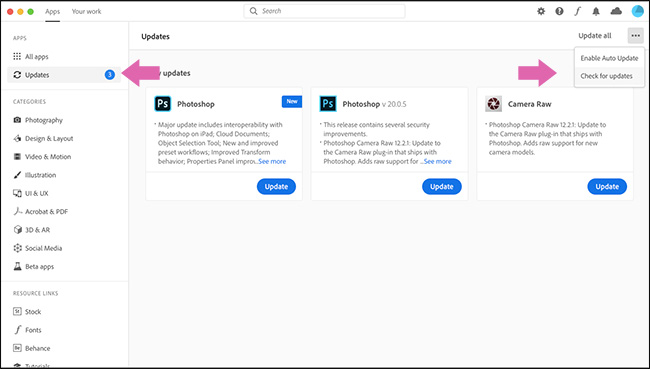Open Video & Motion category label
650x369 pixels.
48,156
